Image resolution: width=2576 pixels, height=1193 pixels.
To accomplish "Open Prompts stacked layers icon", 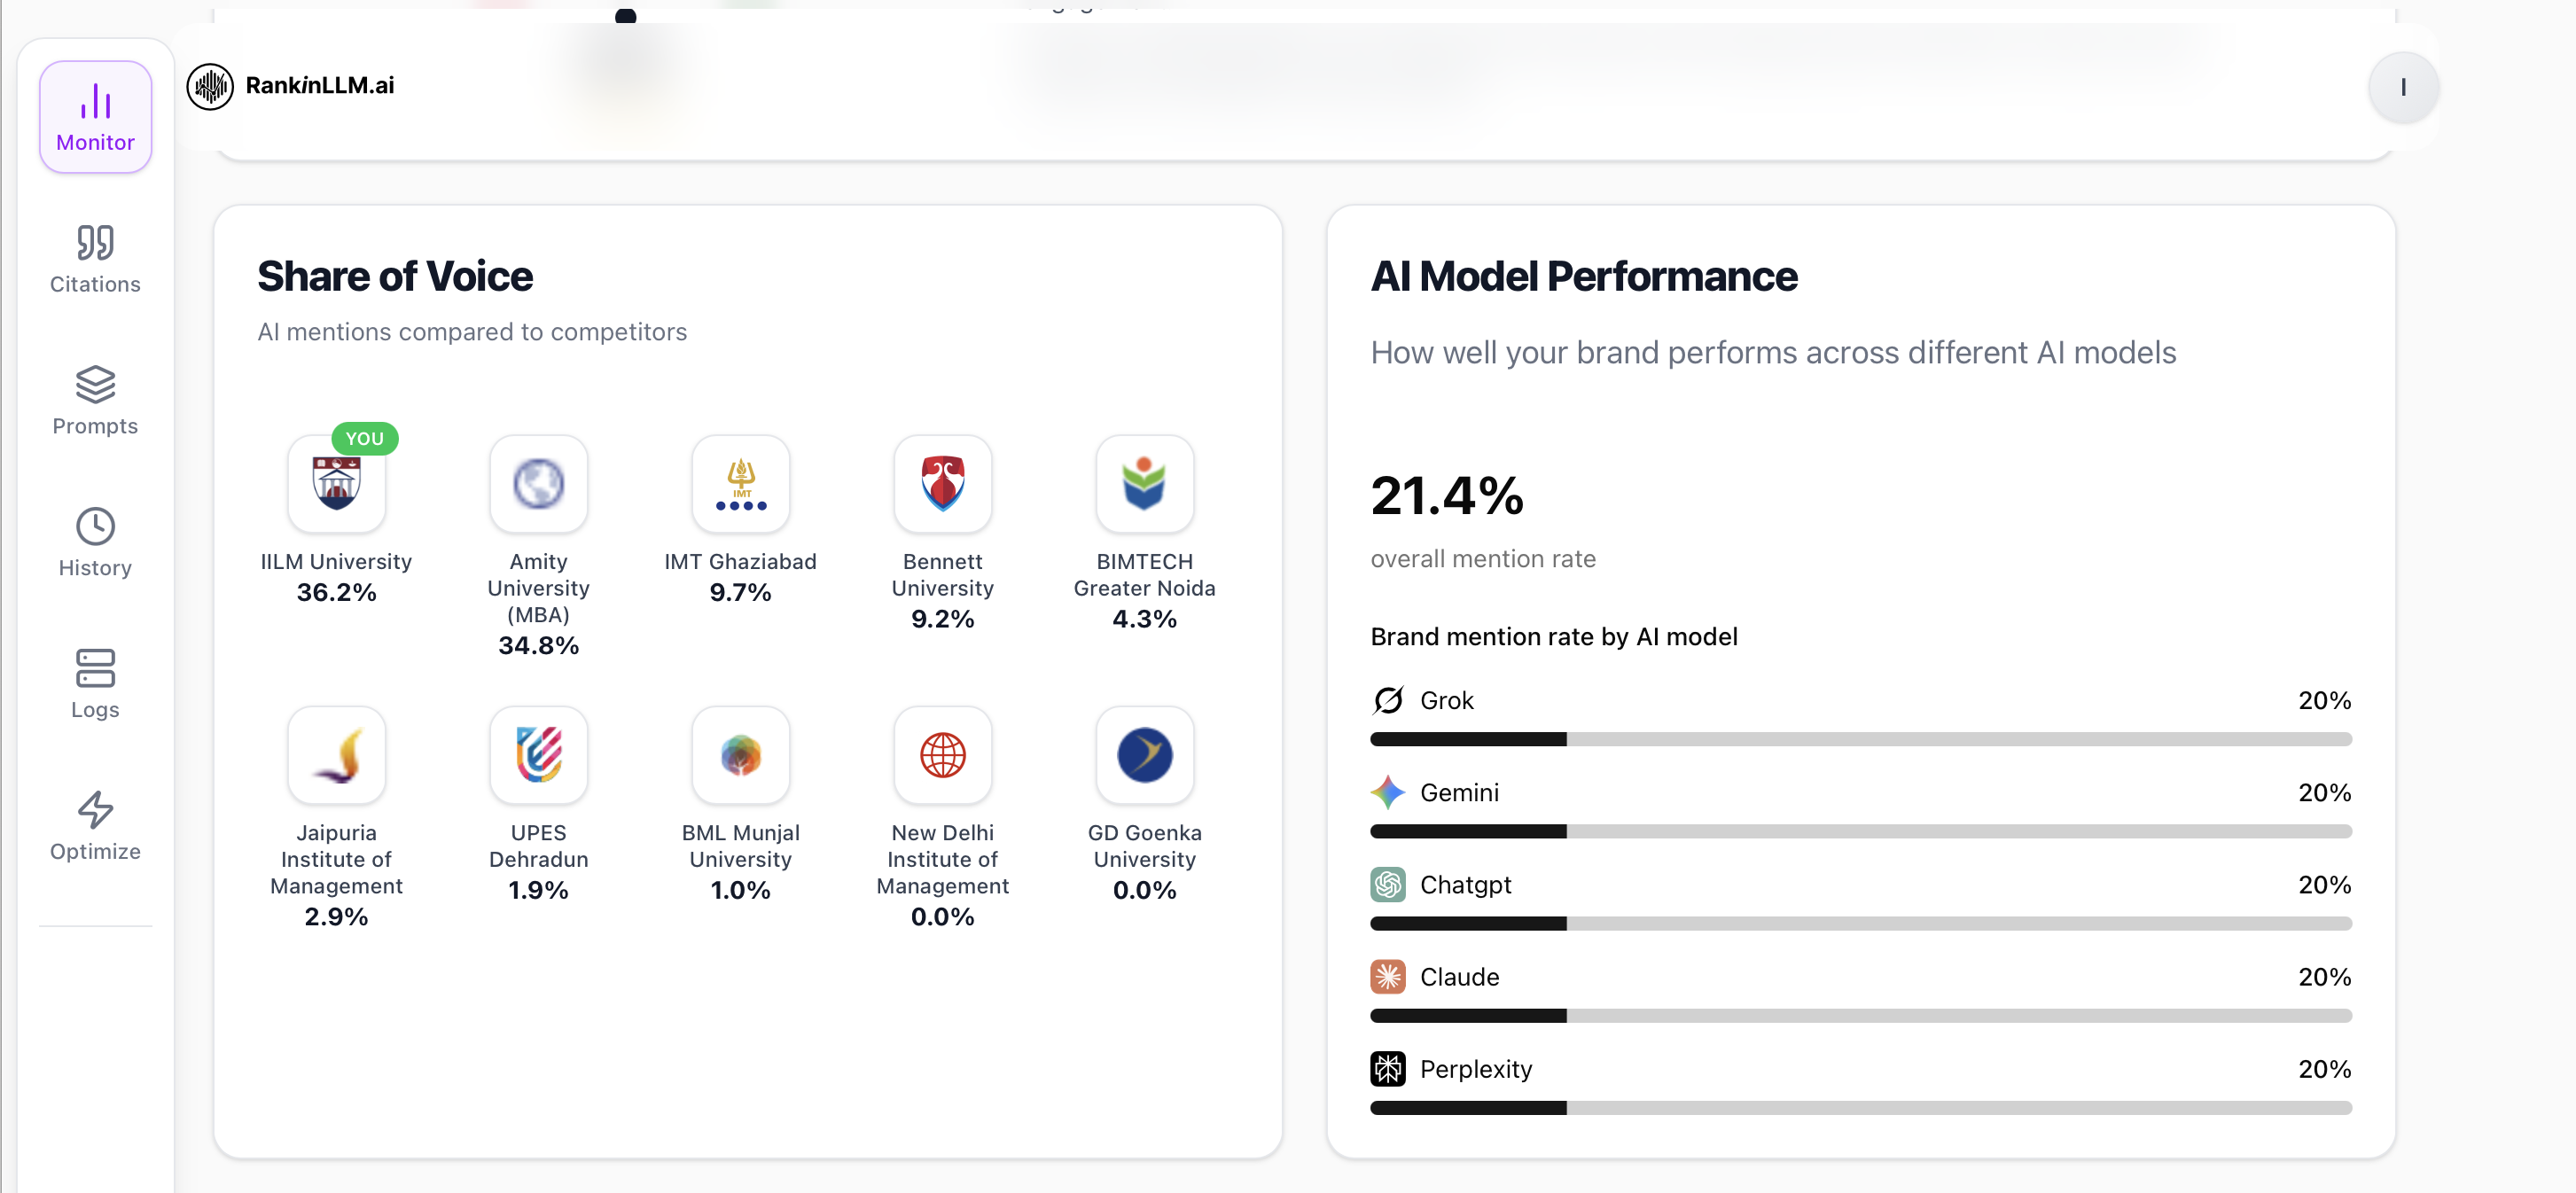I will pyautogui.click(x=95, y=384).
